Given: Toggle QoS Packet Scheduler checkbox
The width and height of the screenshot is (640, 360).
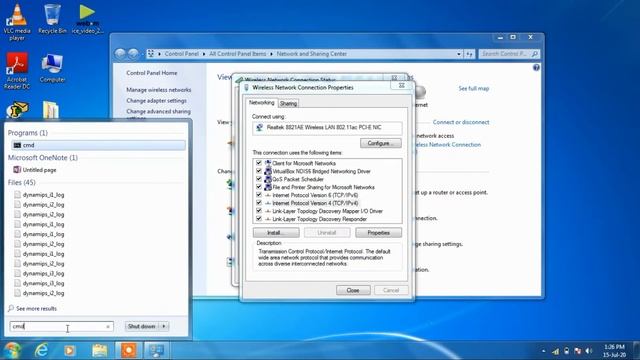Looking at the screenshot, I should point(259,179).
